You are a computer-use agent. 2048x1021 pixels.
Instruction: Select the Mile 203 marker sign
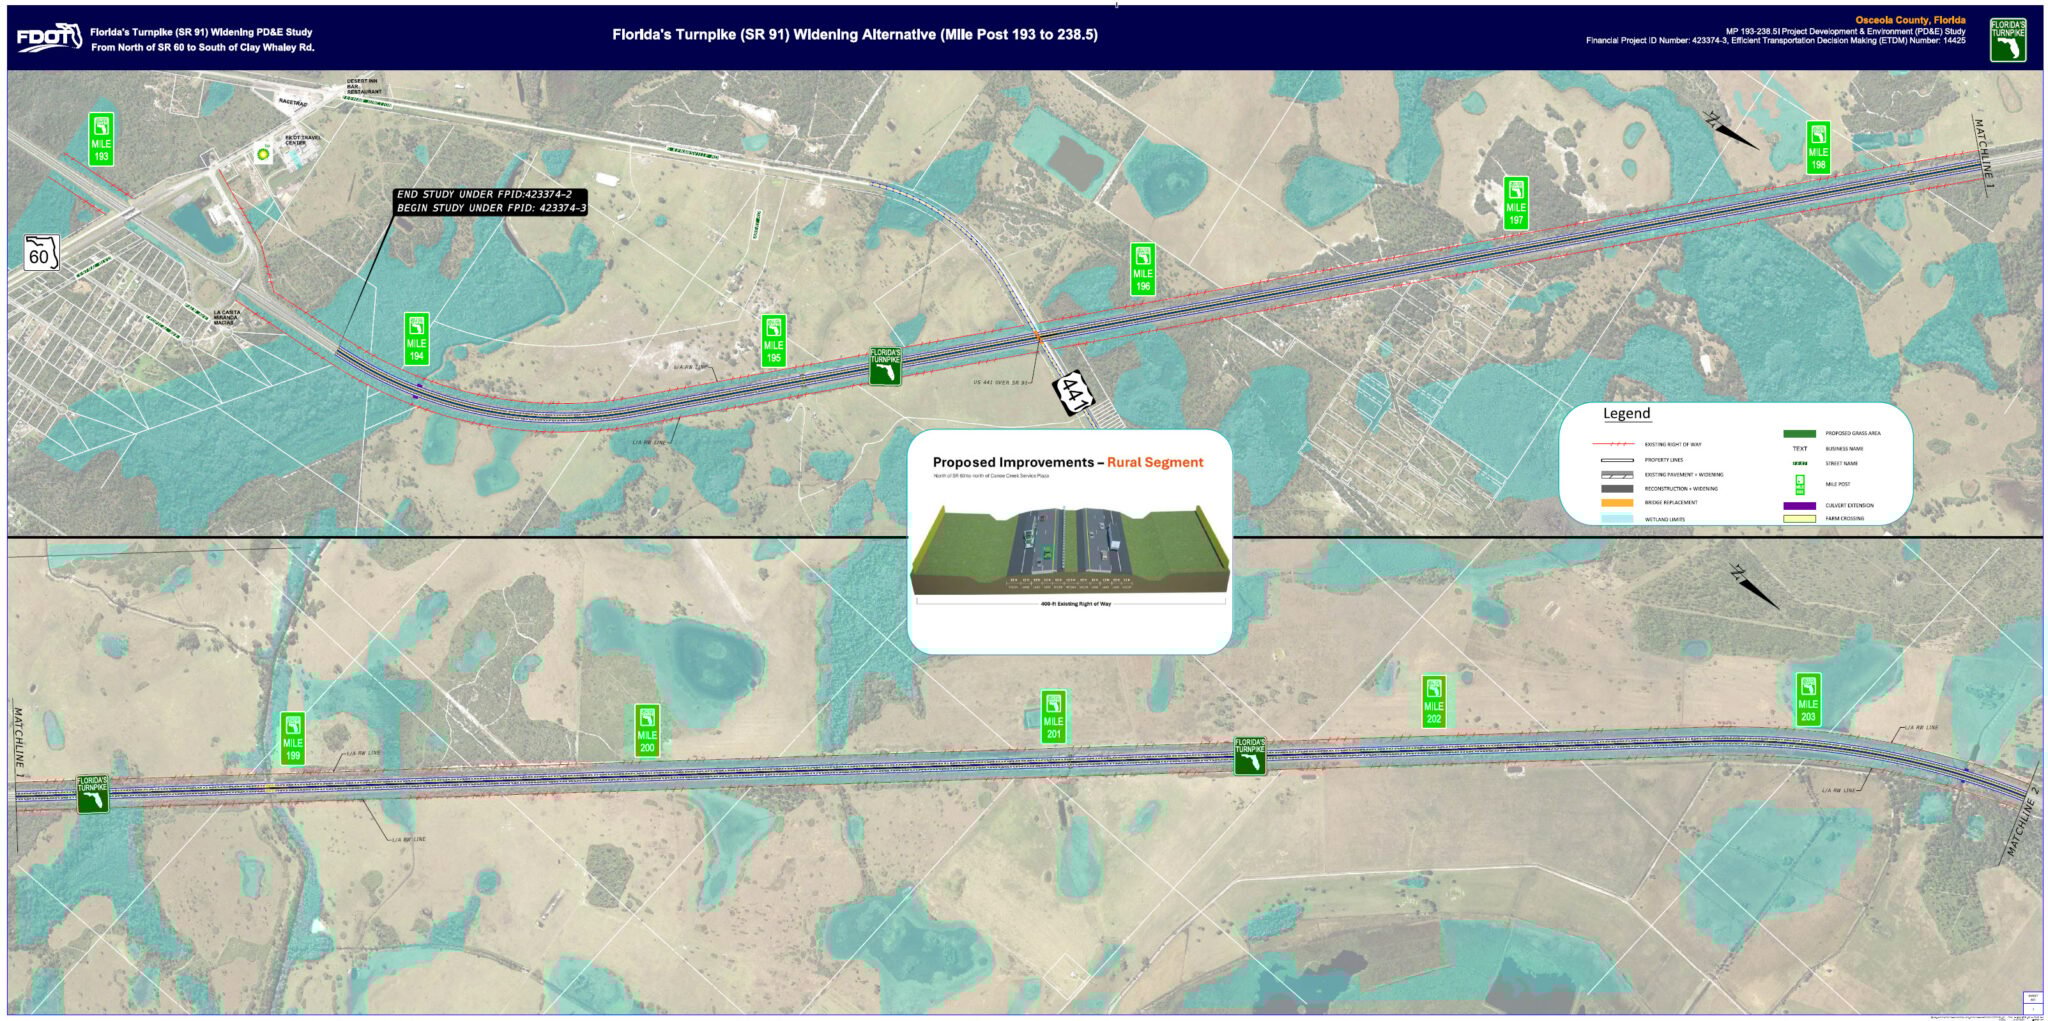point(1808,699)
